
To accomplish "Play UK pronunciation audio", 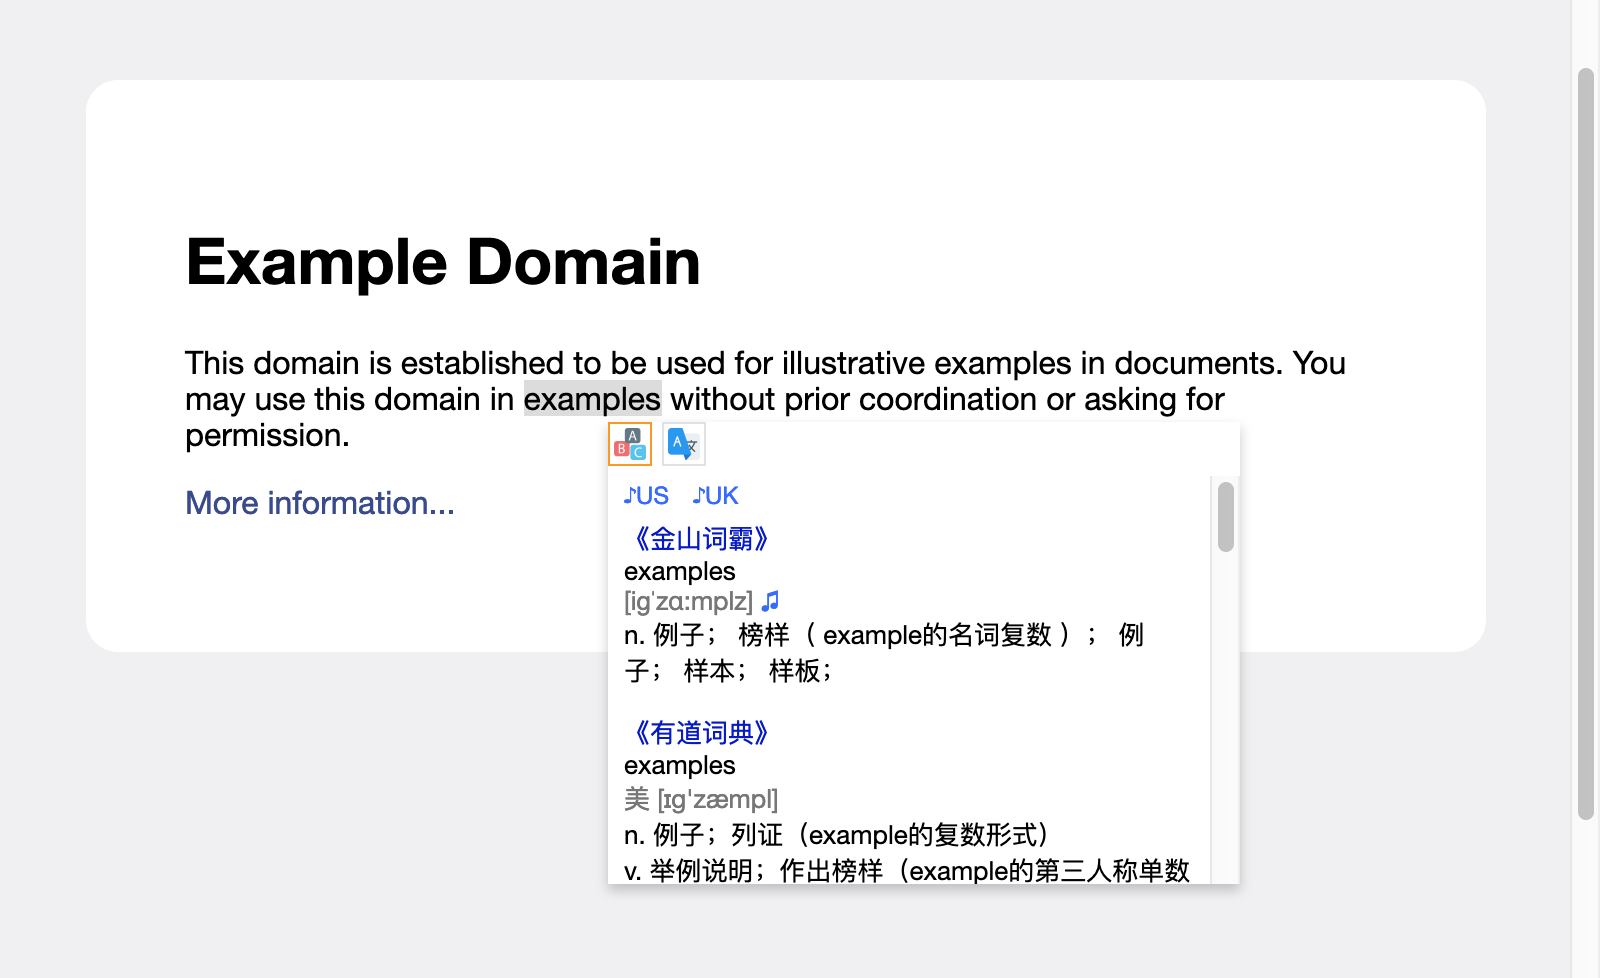I will (x=716, y=496).
